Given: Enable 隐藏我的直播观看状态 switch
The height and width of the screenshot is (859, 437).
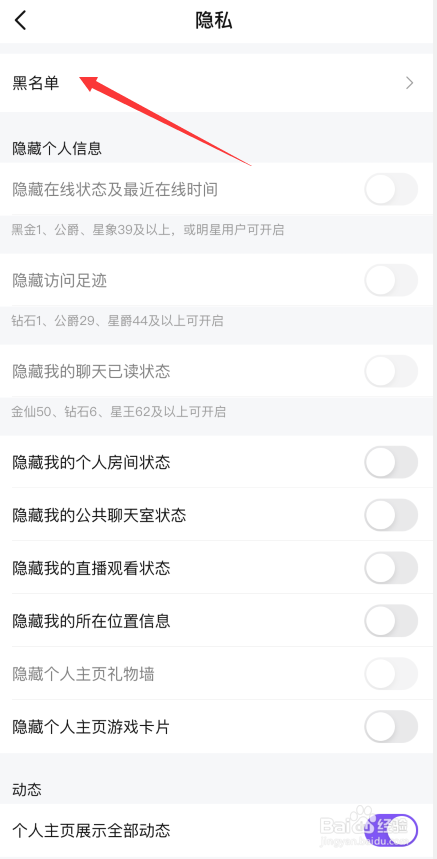Looking at the screenshot, I should pyautogui.click(x=391, y=568).
